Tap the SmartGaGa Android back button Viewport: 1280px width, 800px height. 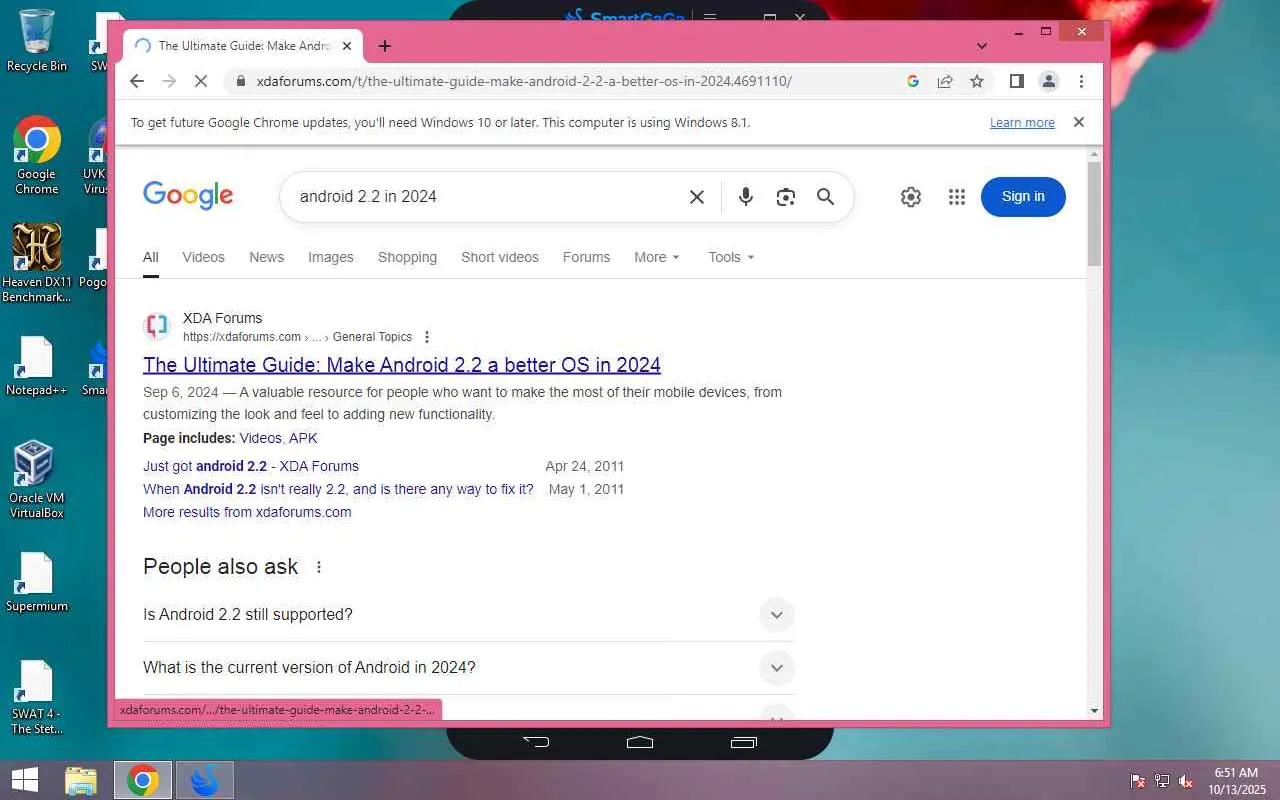[537, 742]
